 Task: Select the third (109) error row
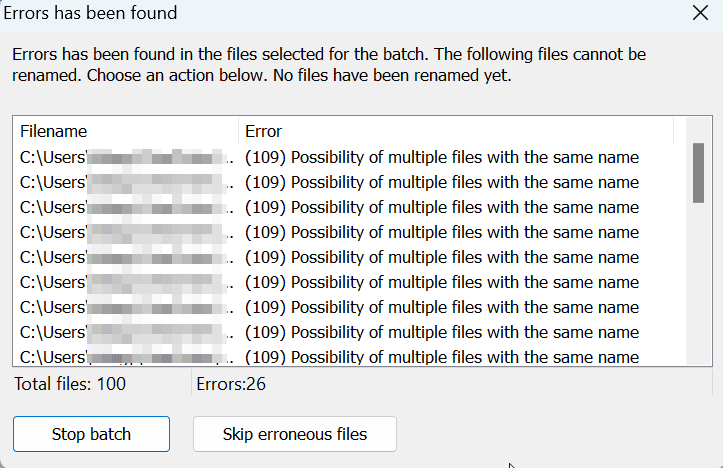coord(349,207)
